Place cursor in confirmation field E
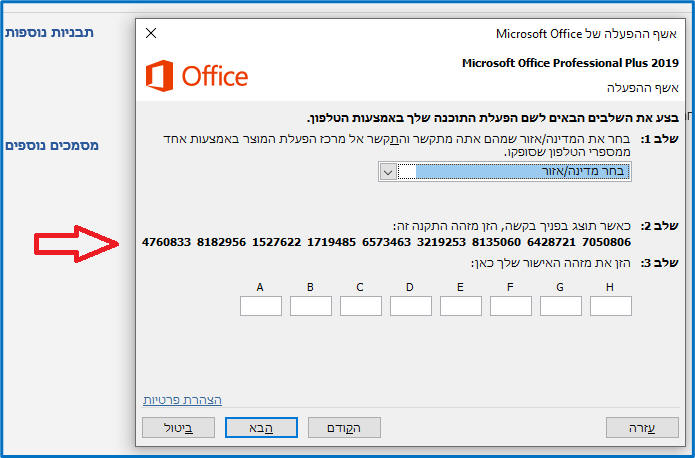695x458 pixels. coord(461,306)
